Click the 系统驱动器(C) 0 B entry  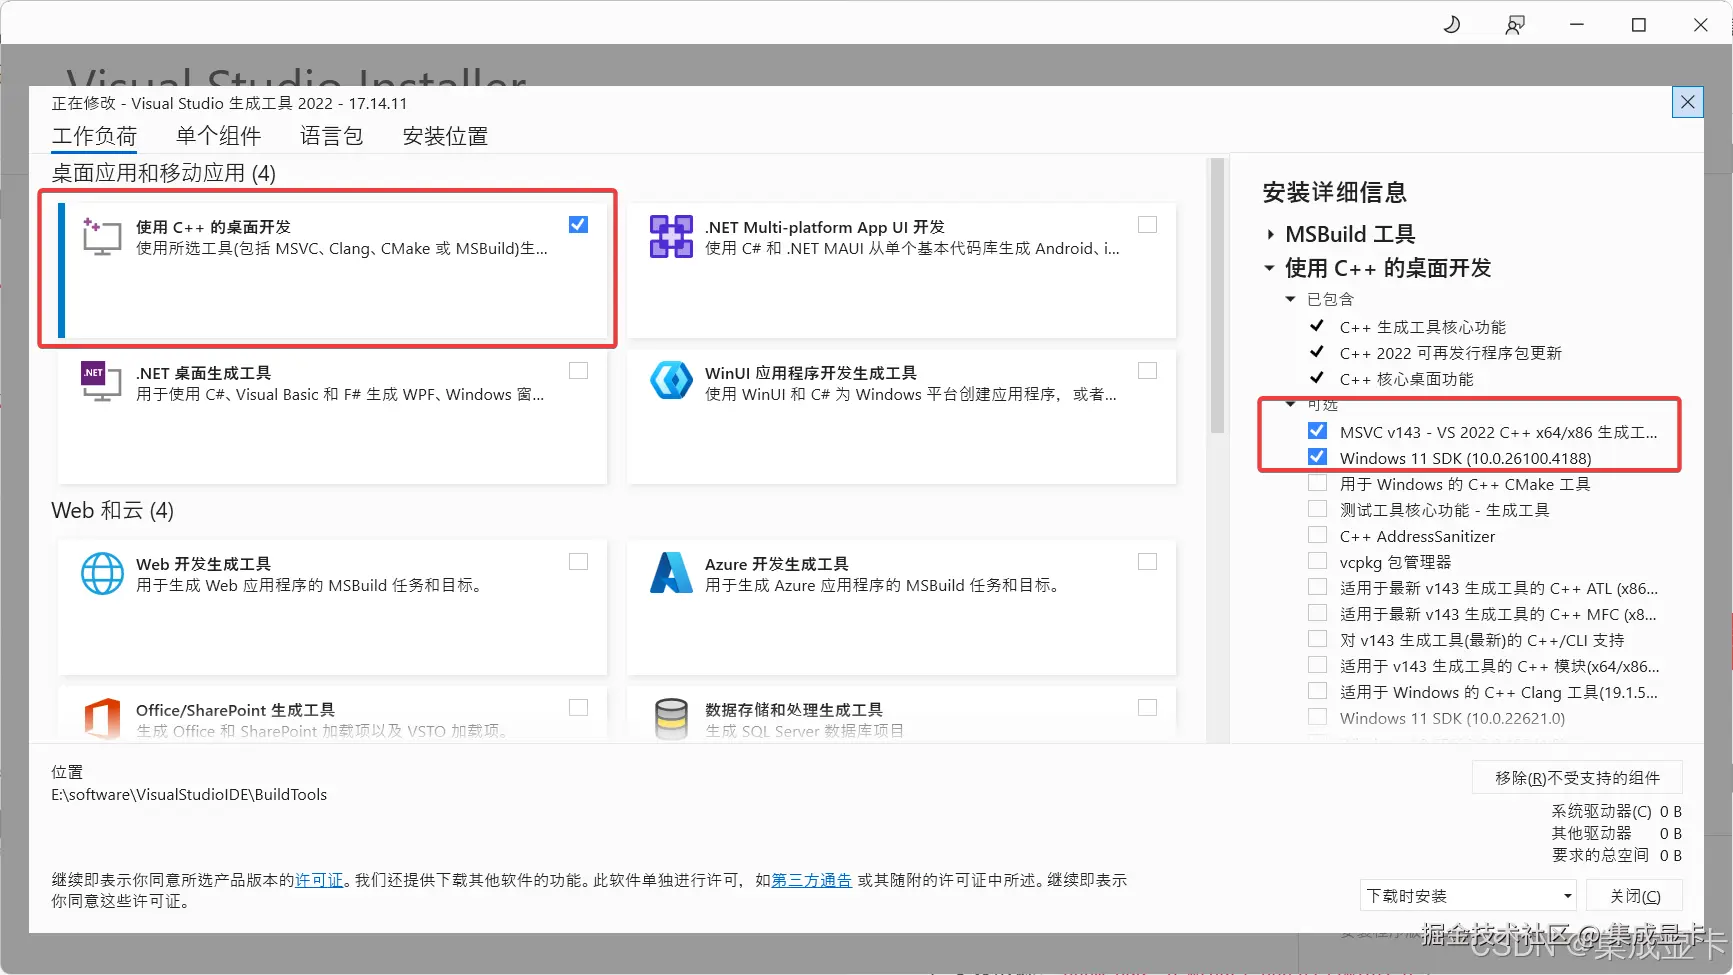pyautogui.click(x=1616, y=811)
